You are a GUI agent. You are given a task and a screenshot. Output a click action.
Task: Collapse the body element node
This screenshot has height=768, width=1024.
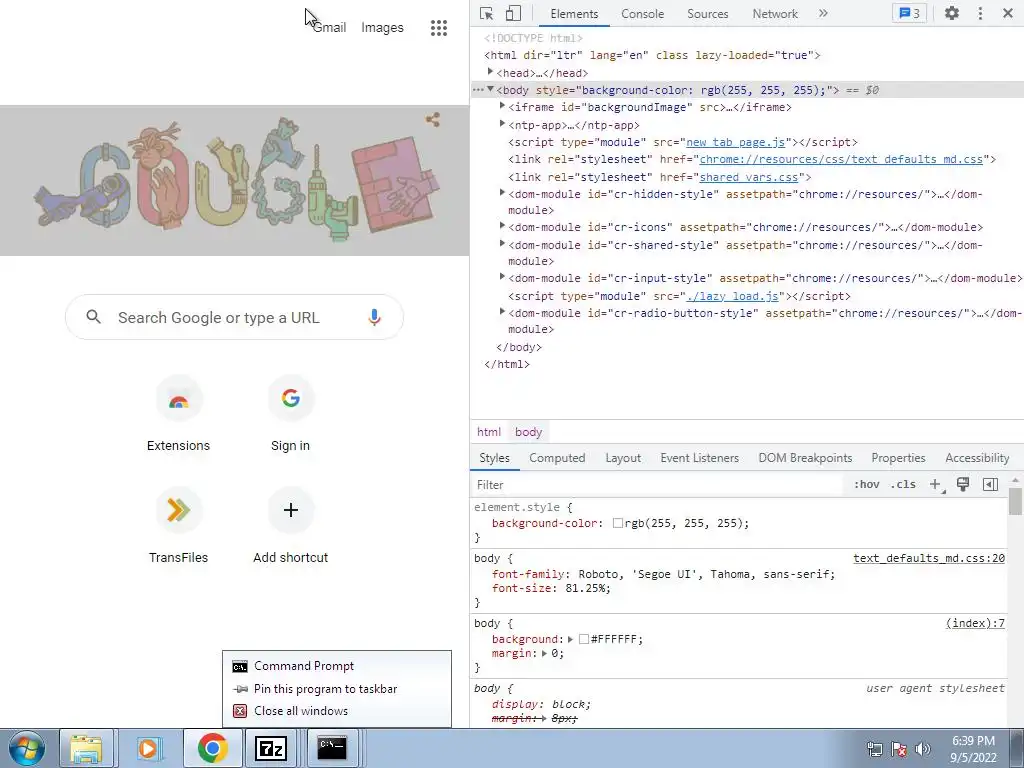pos(490,89)
